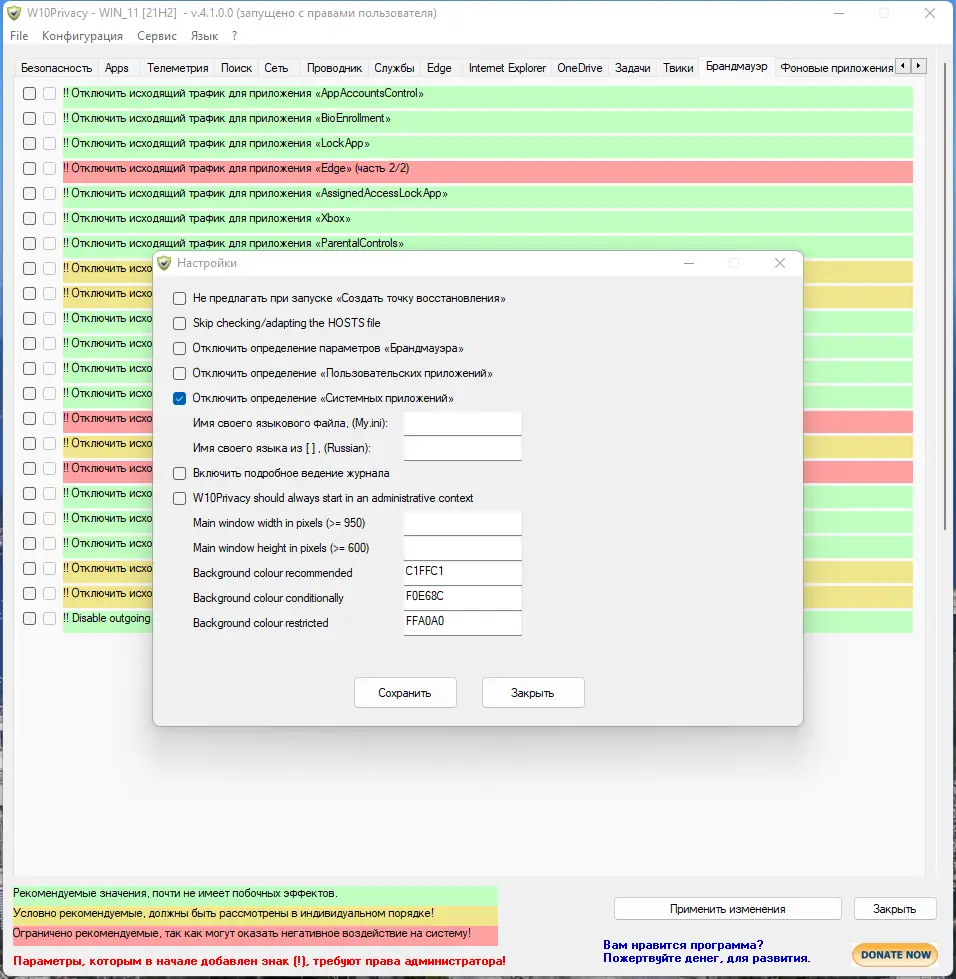This screenshot has height=979, width=956.
Task: Click the W10Privacy shield icon in main title bar
Action: point(14,13)
